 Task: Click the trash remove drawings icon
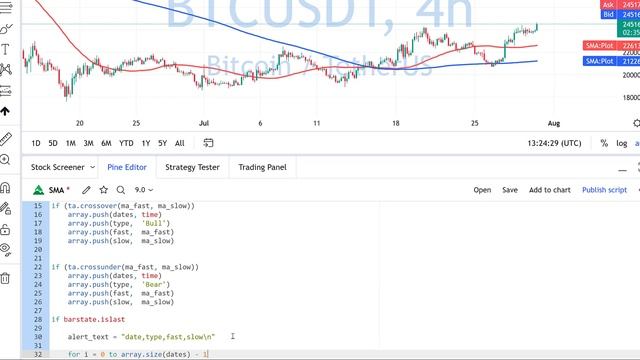[5, 278]
